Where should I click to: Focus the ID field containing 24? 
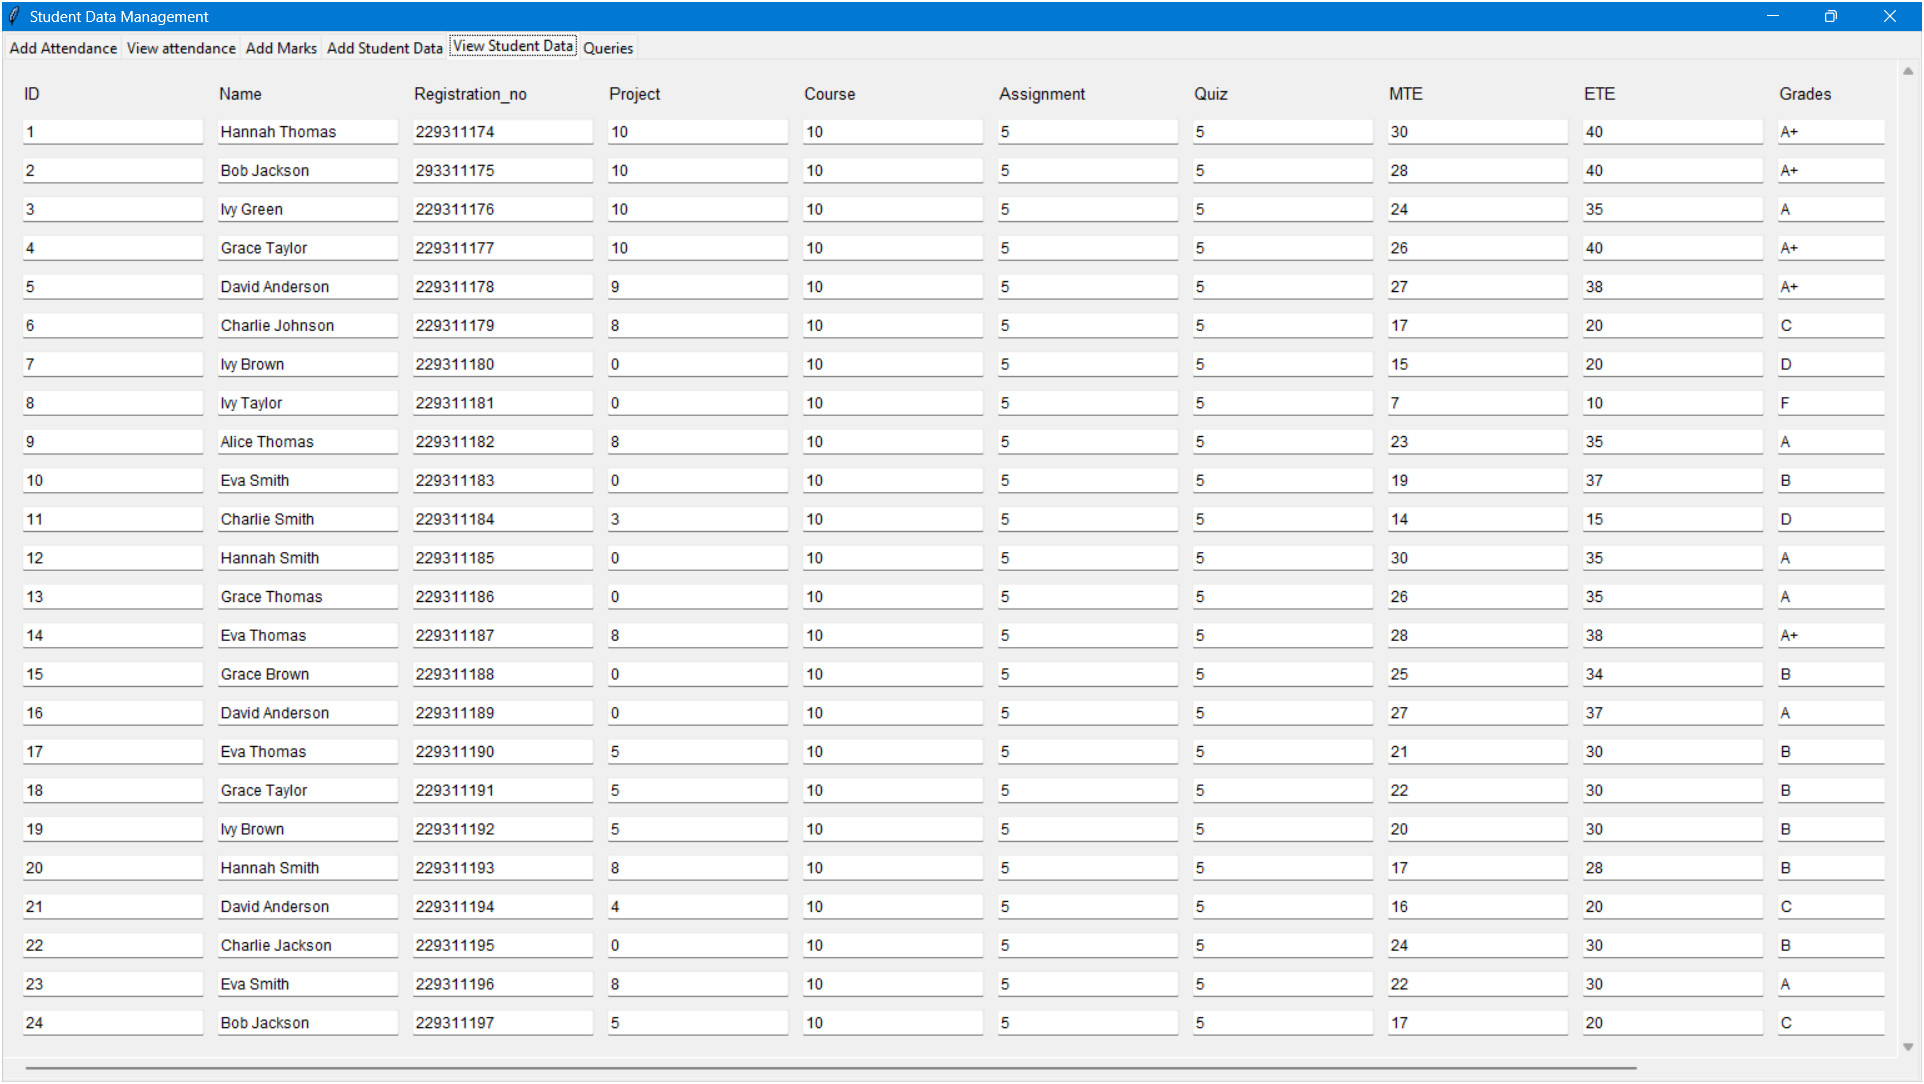112,1023
